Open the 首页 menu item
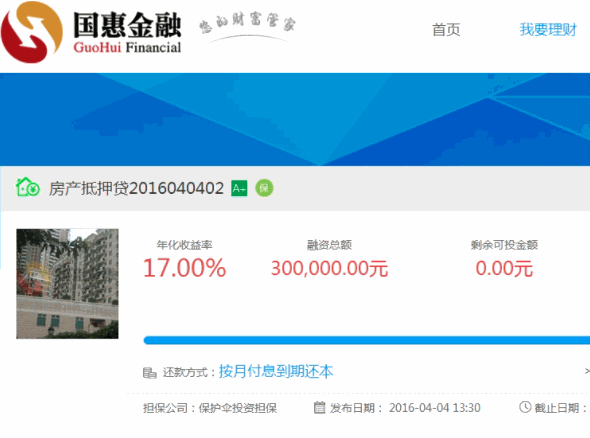The width and height of the screenshot is (590, 438). pyautogui.click(x=446, y=30)
